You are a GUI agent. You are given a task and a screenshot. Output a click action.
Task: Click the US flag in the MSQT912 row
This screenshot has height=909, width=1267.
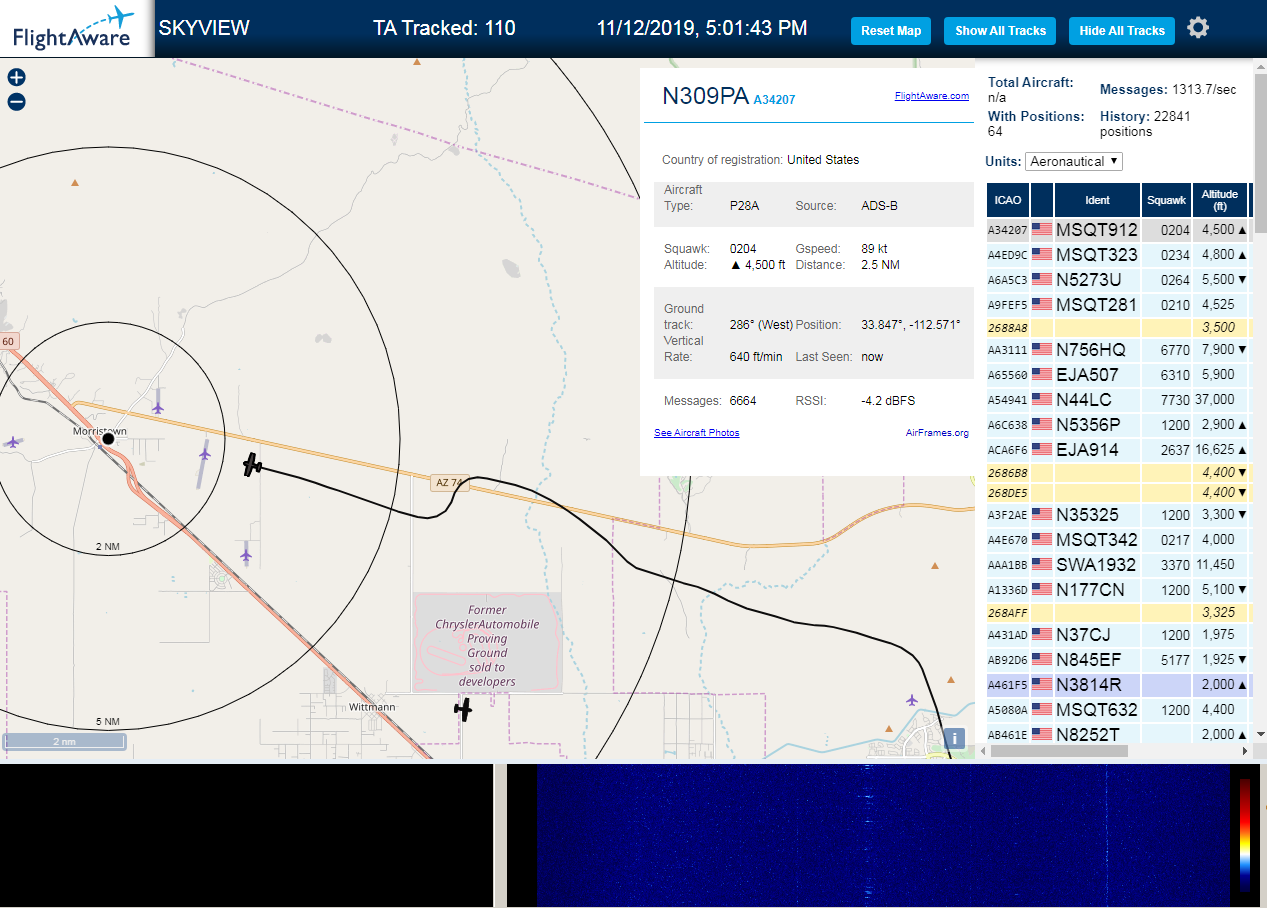click(1042, 230)
